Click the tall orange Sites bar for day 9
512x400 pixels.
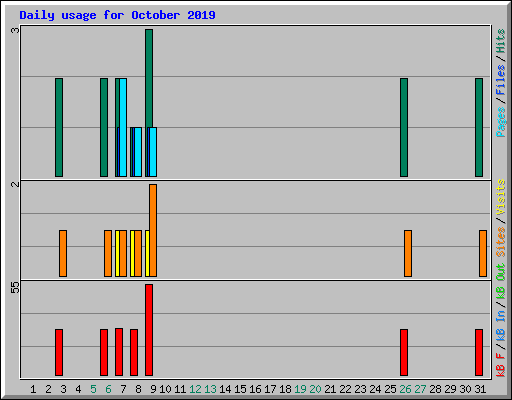pyautogui.click(x=153, y=230)
